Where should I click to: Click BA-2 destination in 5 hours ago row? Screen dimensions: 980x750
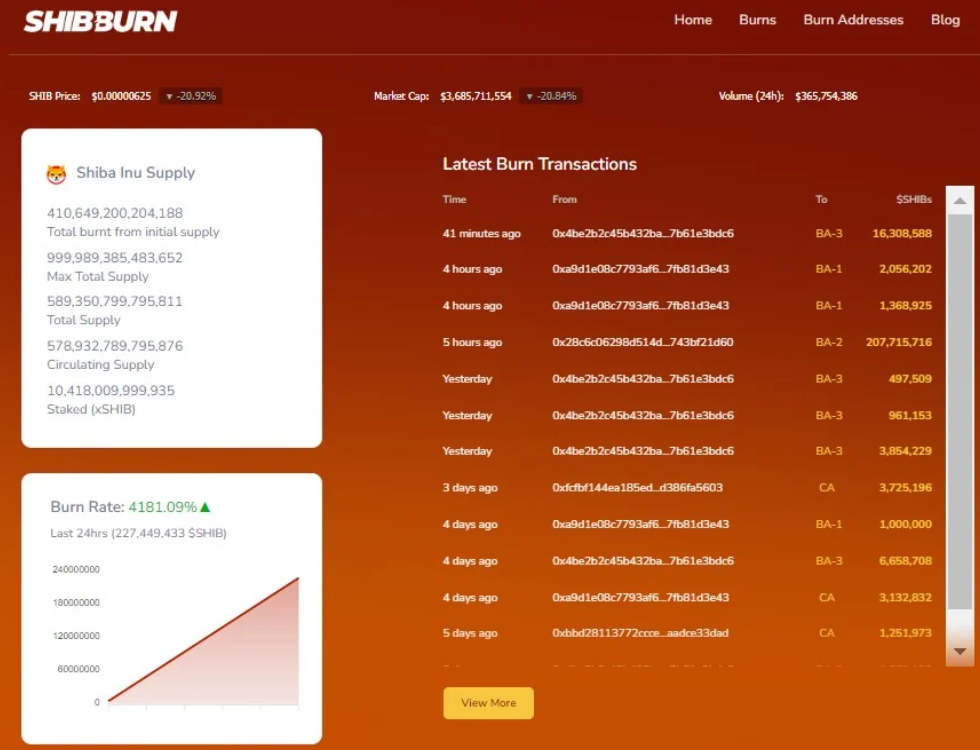pyautogui.click(x=828, y=343)
